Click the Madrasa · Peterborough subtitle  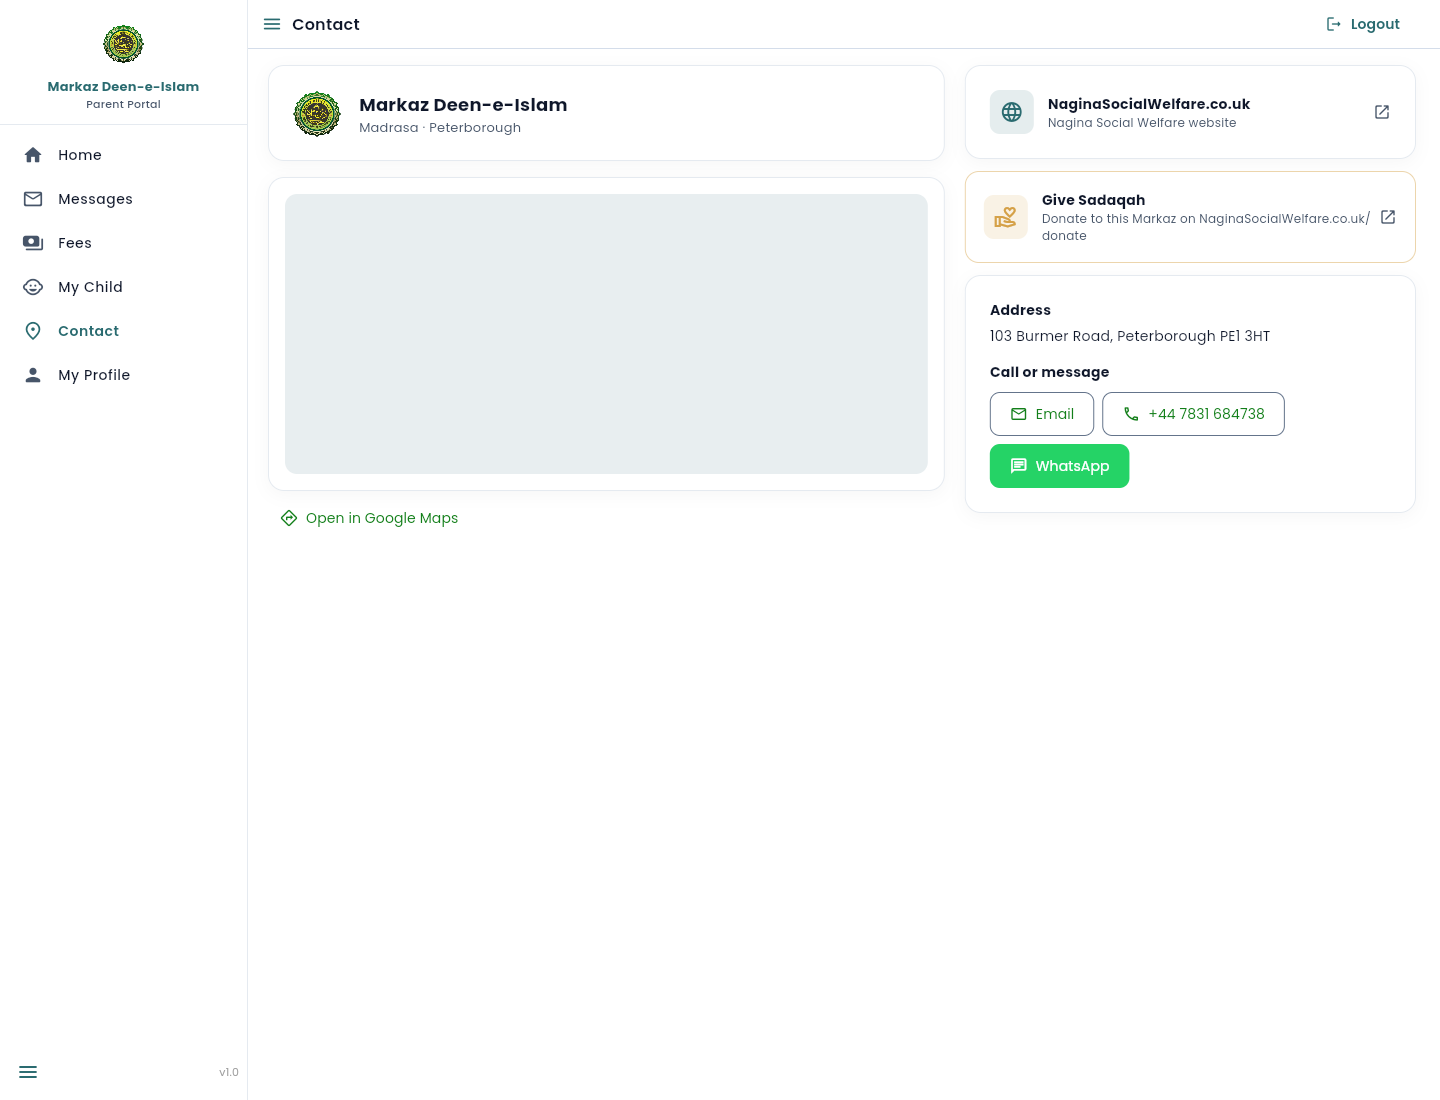[440, 128]
